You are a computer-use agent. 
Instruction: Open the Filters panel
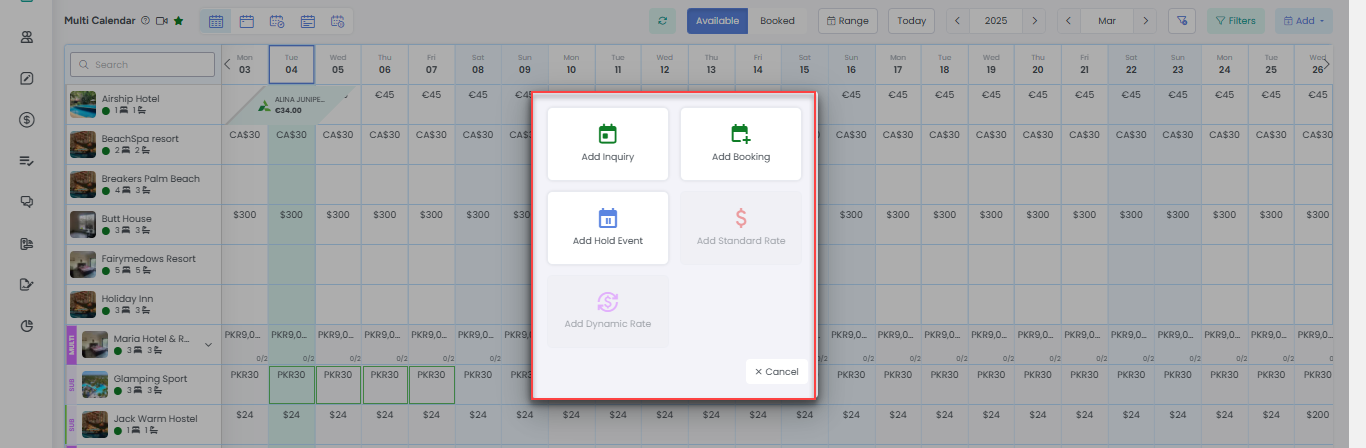click(x=1236, y=20)
